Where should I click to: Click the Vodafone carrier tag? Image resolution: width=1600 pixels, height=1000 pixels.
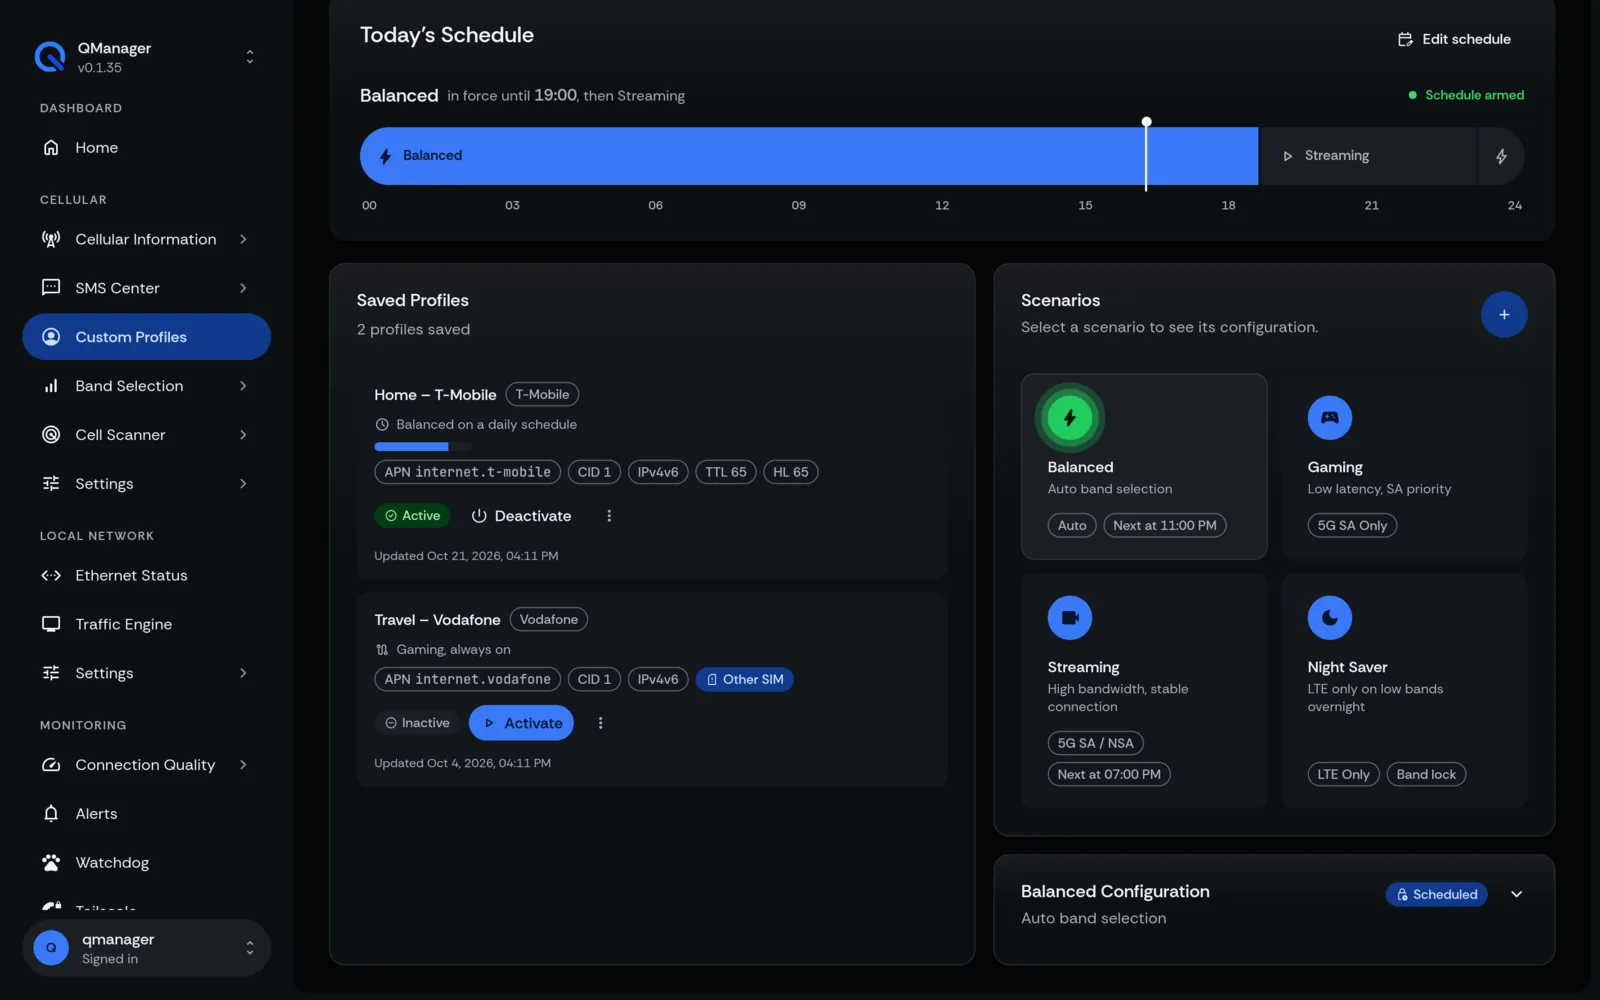[549, 620]
